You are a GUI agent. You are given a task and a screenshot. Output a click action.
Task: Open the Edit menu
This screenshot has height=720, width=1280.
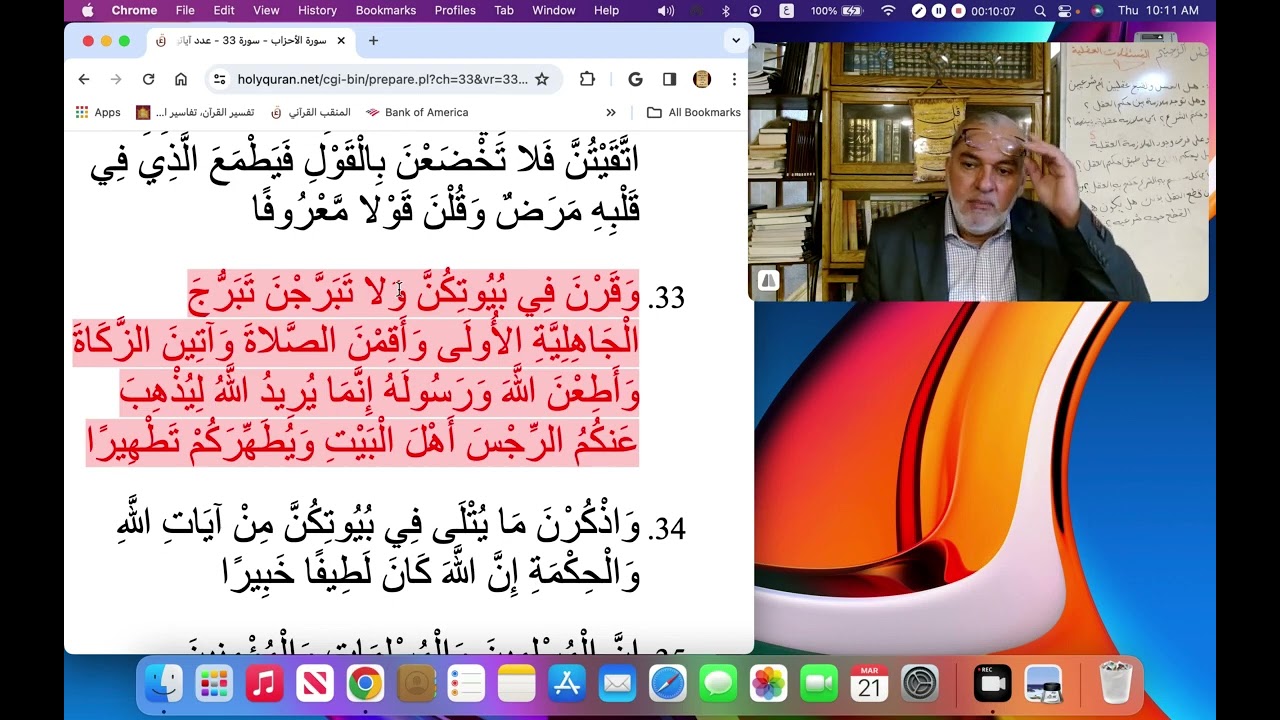[x=224, y=11]
